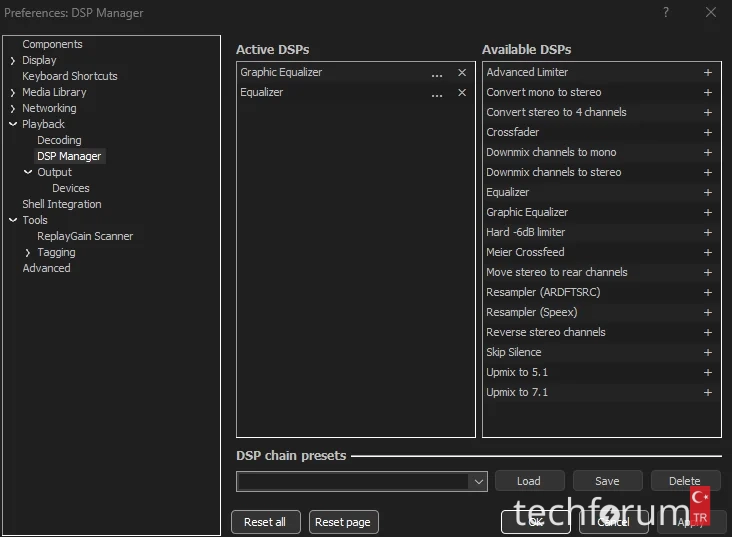Open Keyboard Shortcuts preferences page
Screen dimensions: 732x537
tap(70, 76)
